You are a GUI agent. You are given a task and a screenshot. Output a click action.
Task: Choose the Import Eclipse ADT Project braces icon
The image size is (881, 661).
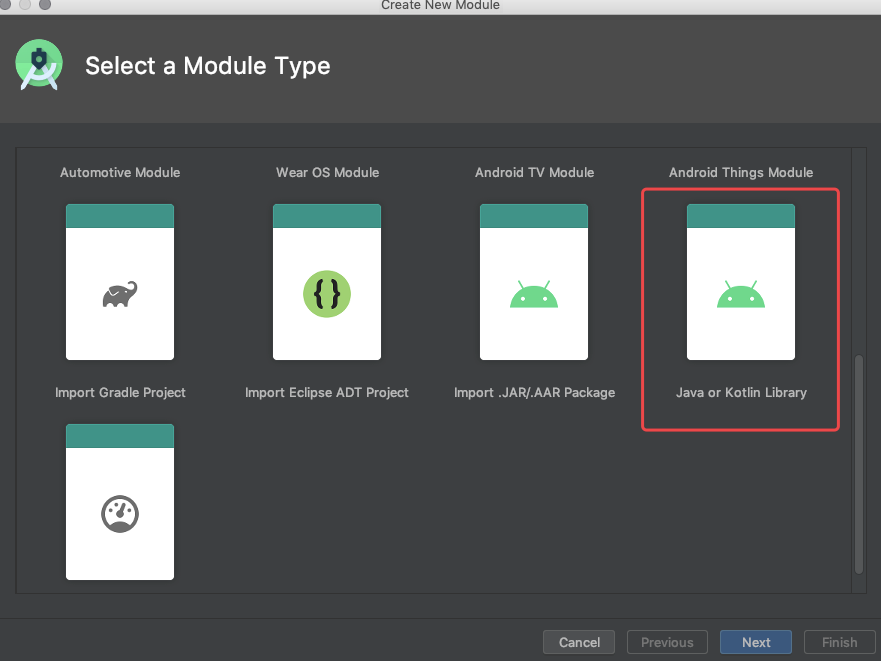(x=326, y=294)
